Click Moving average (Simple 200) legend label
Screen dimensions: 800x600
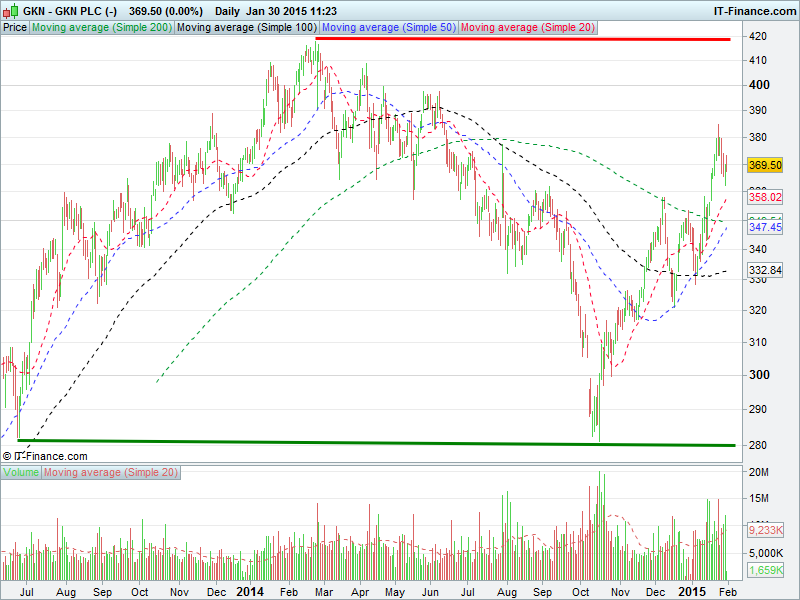click(102, 28)
